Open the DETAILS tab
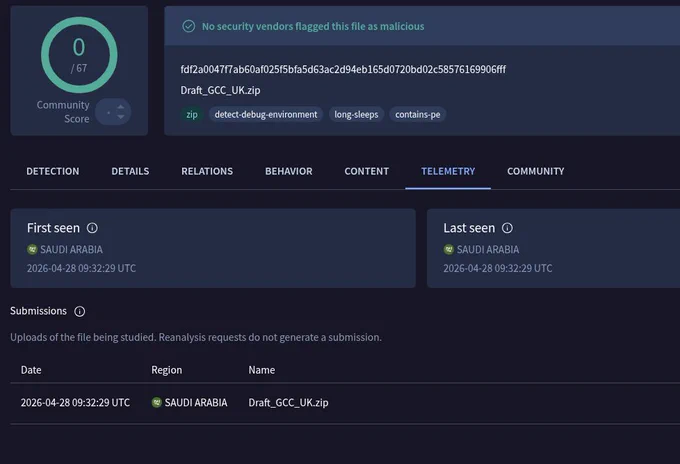680x464 pixels. 130,171
